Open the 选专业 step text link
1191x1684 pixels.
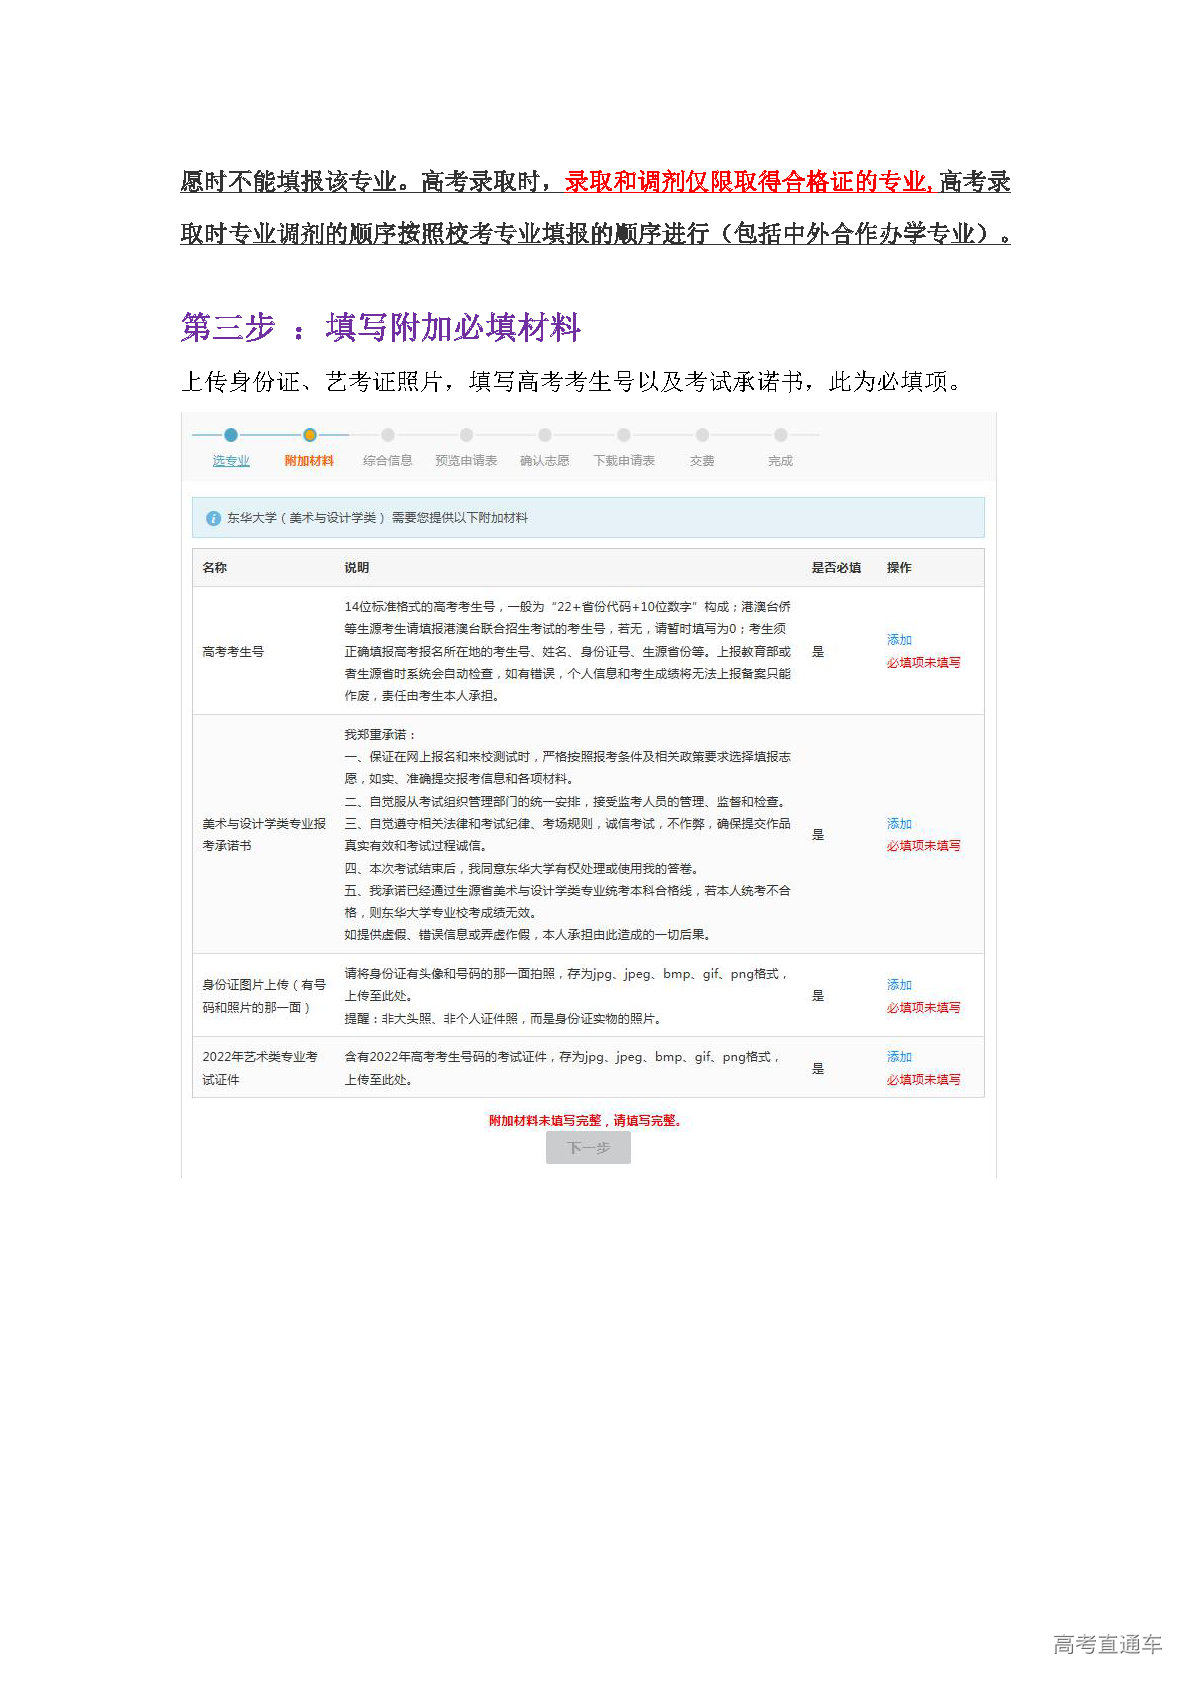pyautogui.click(x=231, y=461)
